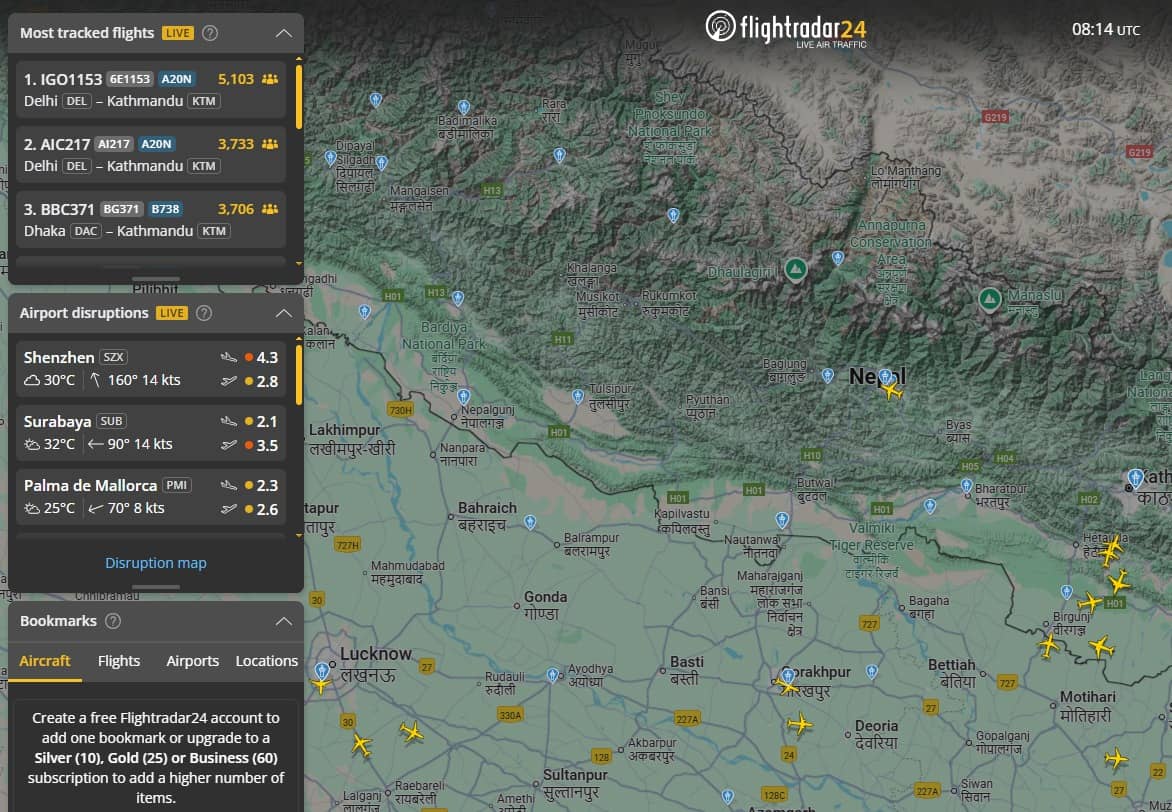Image resolution: width=1172 pixels, height=812 pixels.
Task: Collapse the Airport disruptions panel
Action: pos(284,313)
